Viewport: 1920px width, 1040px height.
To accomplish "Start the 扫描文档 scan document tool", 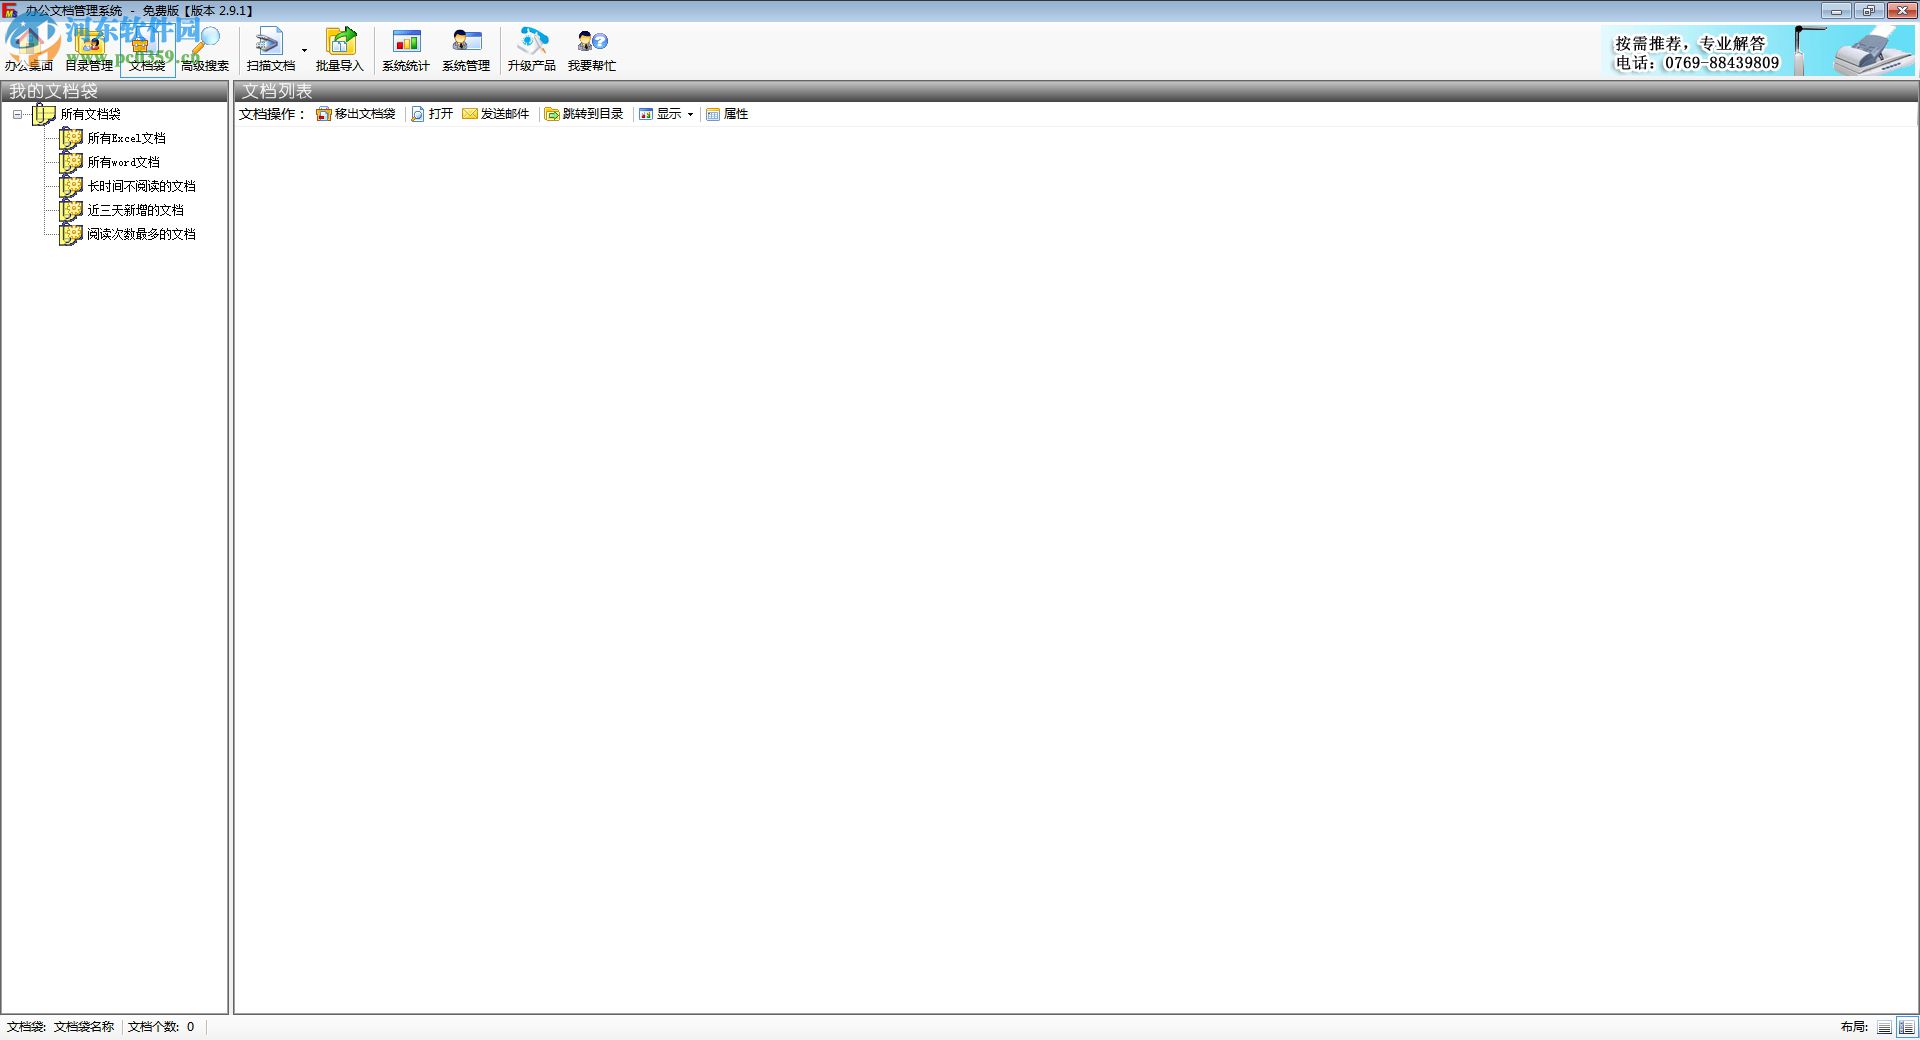I will tap(270, 50).
